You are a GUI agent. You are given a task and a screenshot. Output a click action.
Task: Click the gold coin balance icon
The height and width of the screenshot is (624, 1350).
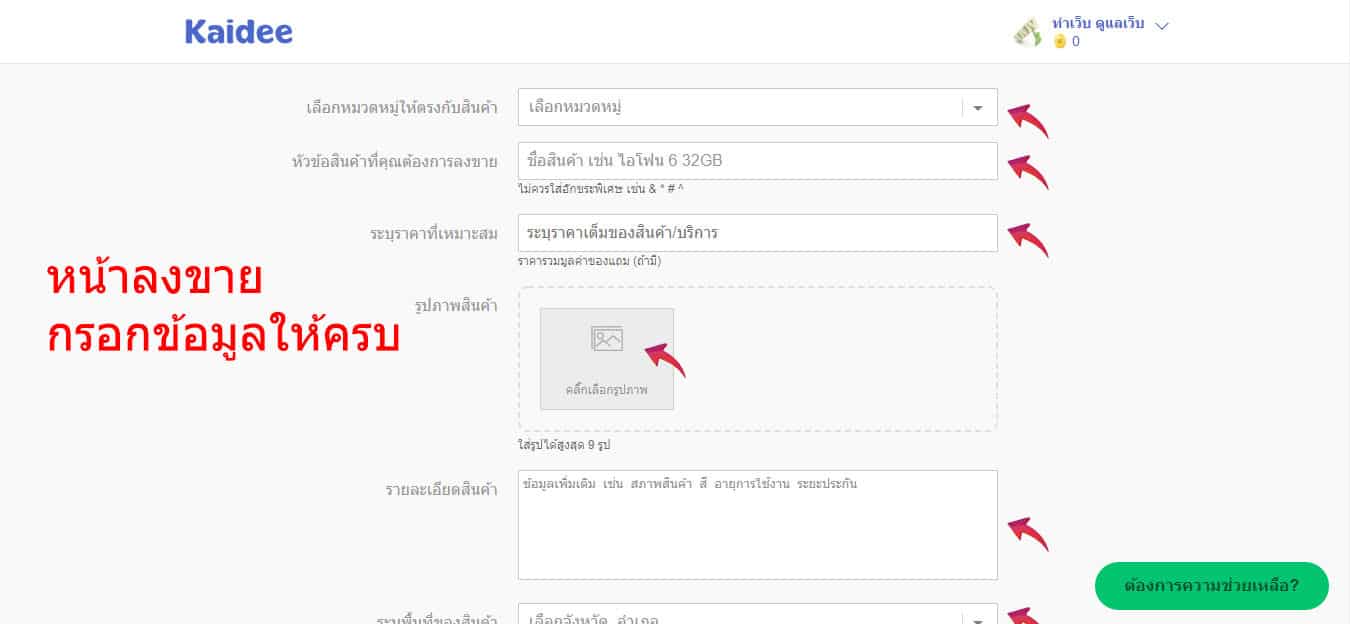[1060, 42]
